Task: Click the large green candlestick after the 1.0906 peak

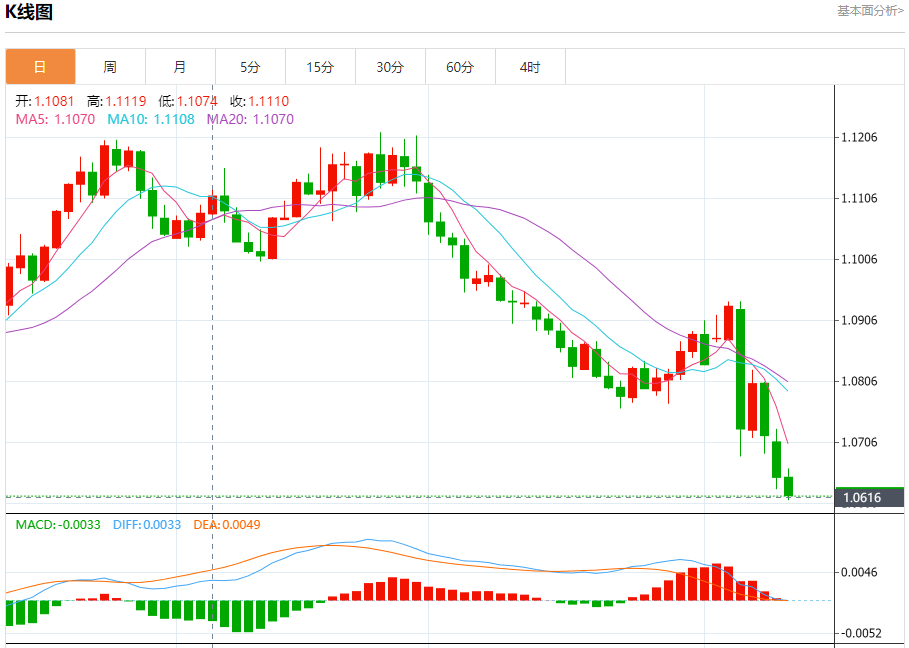Action: pos(740,369)
